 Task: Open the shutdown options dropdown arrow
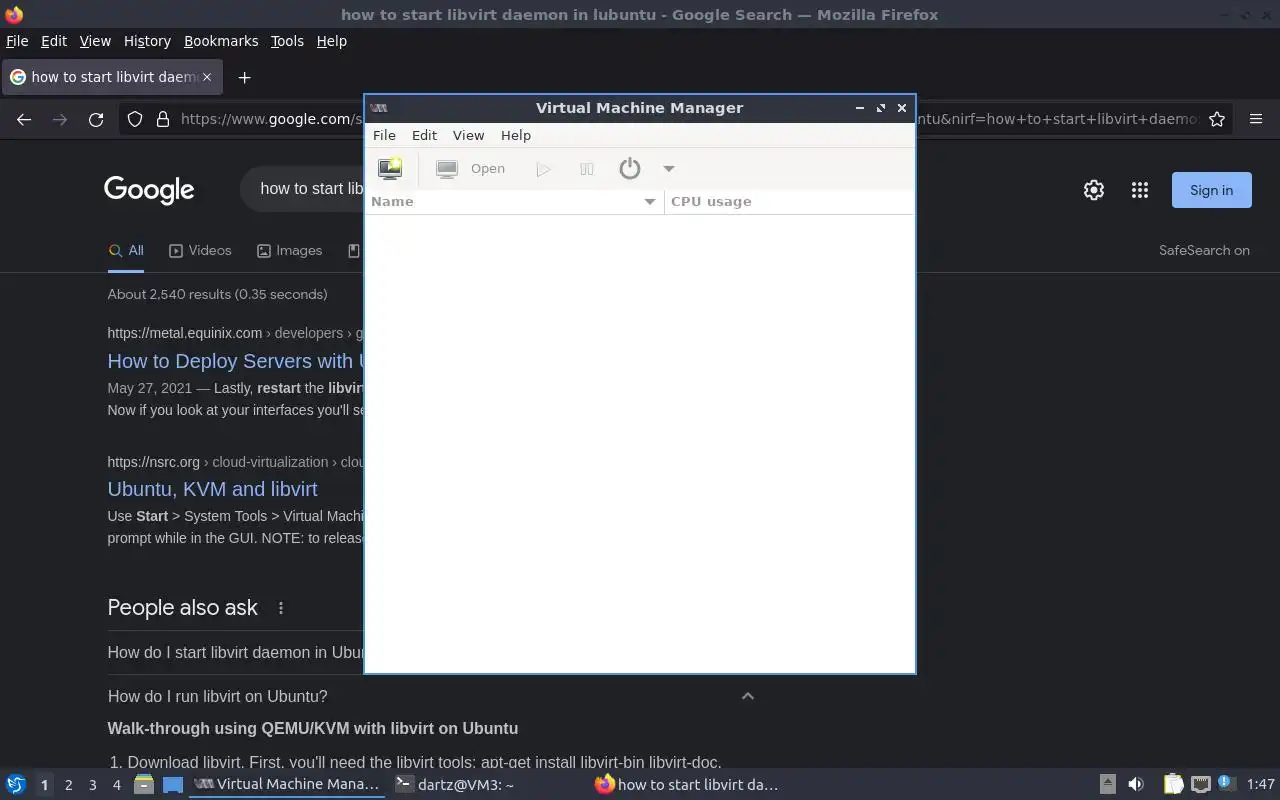(669, 169)
